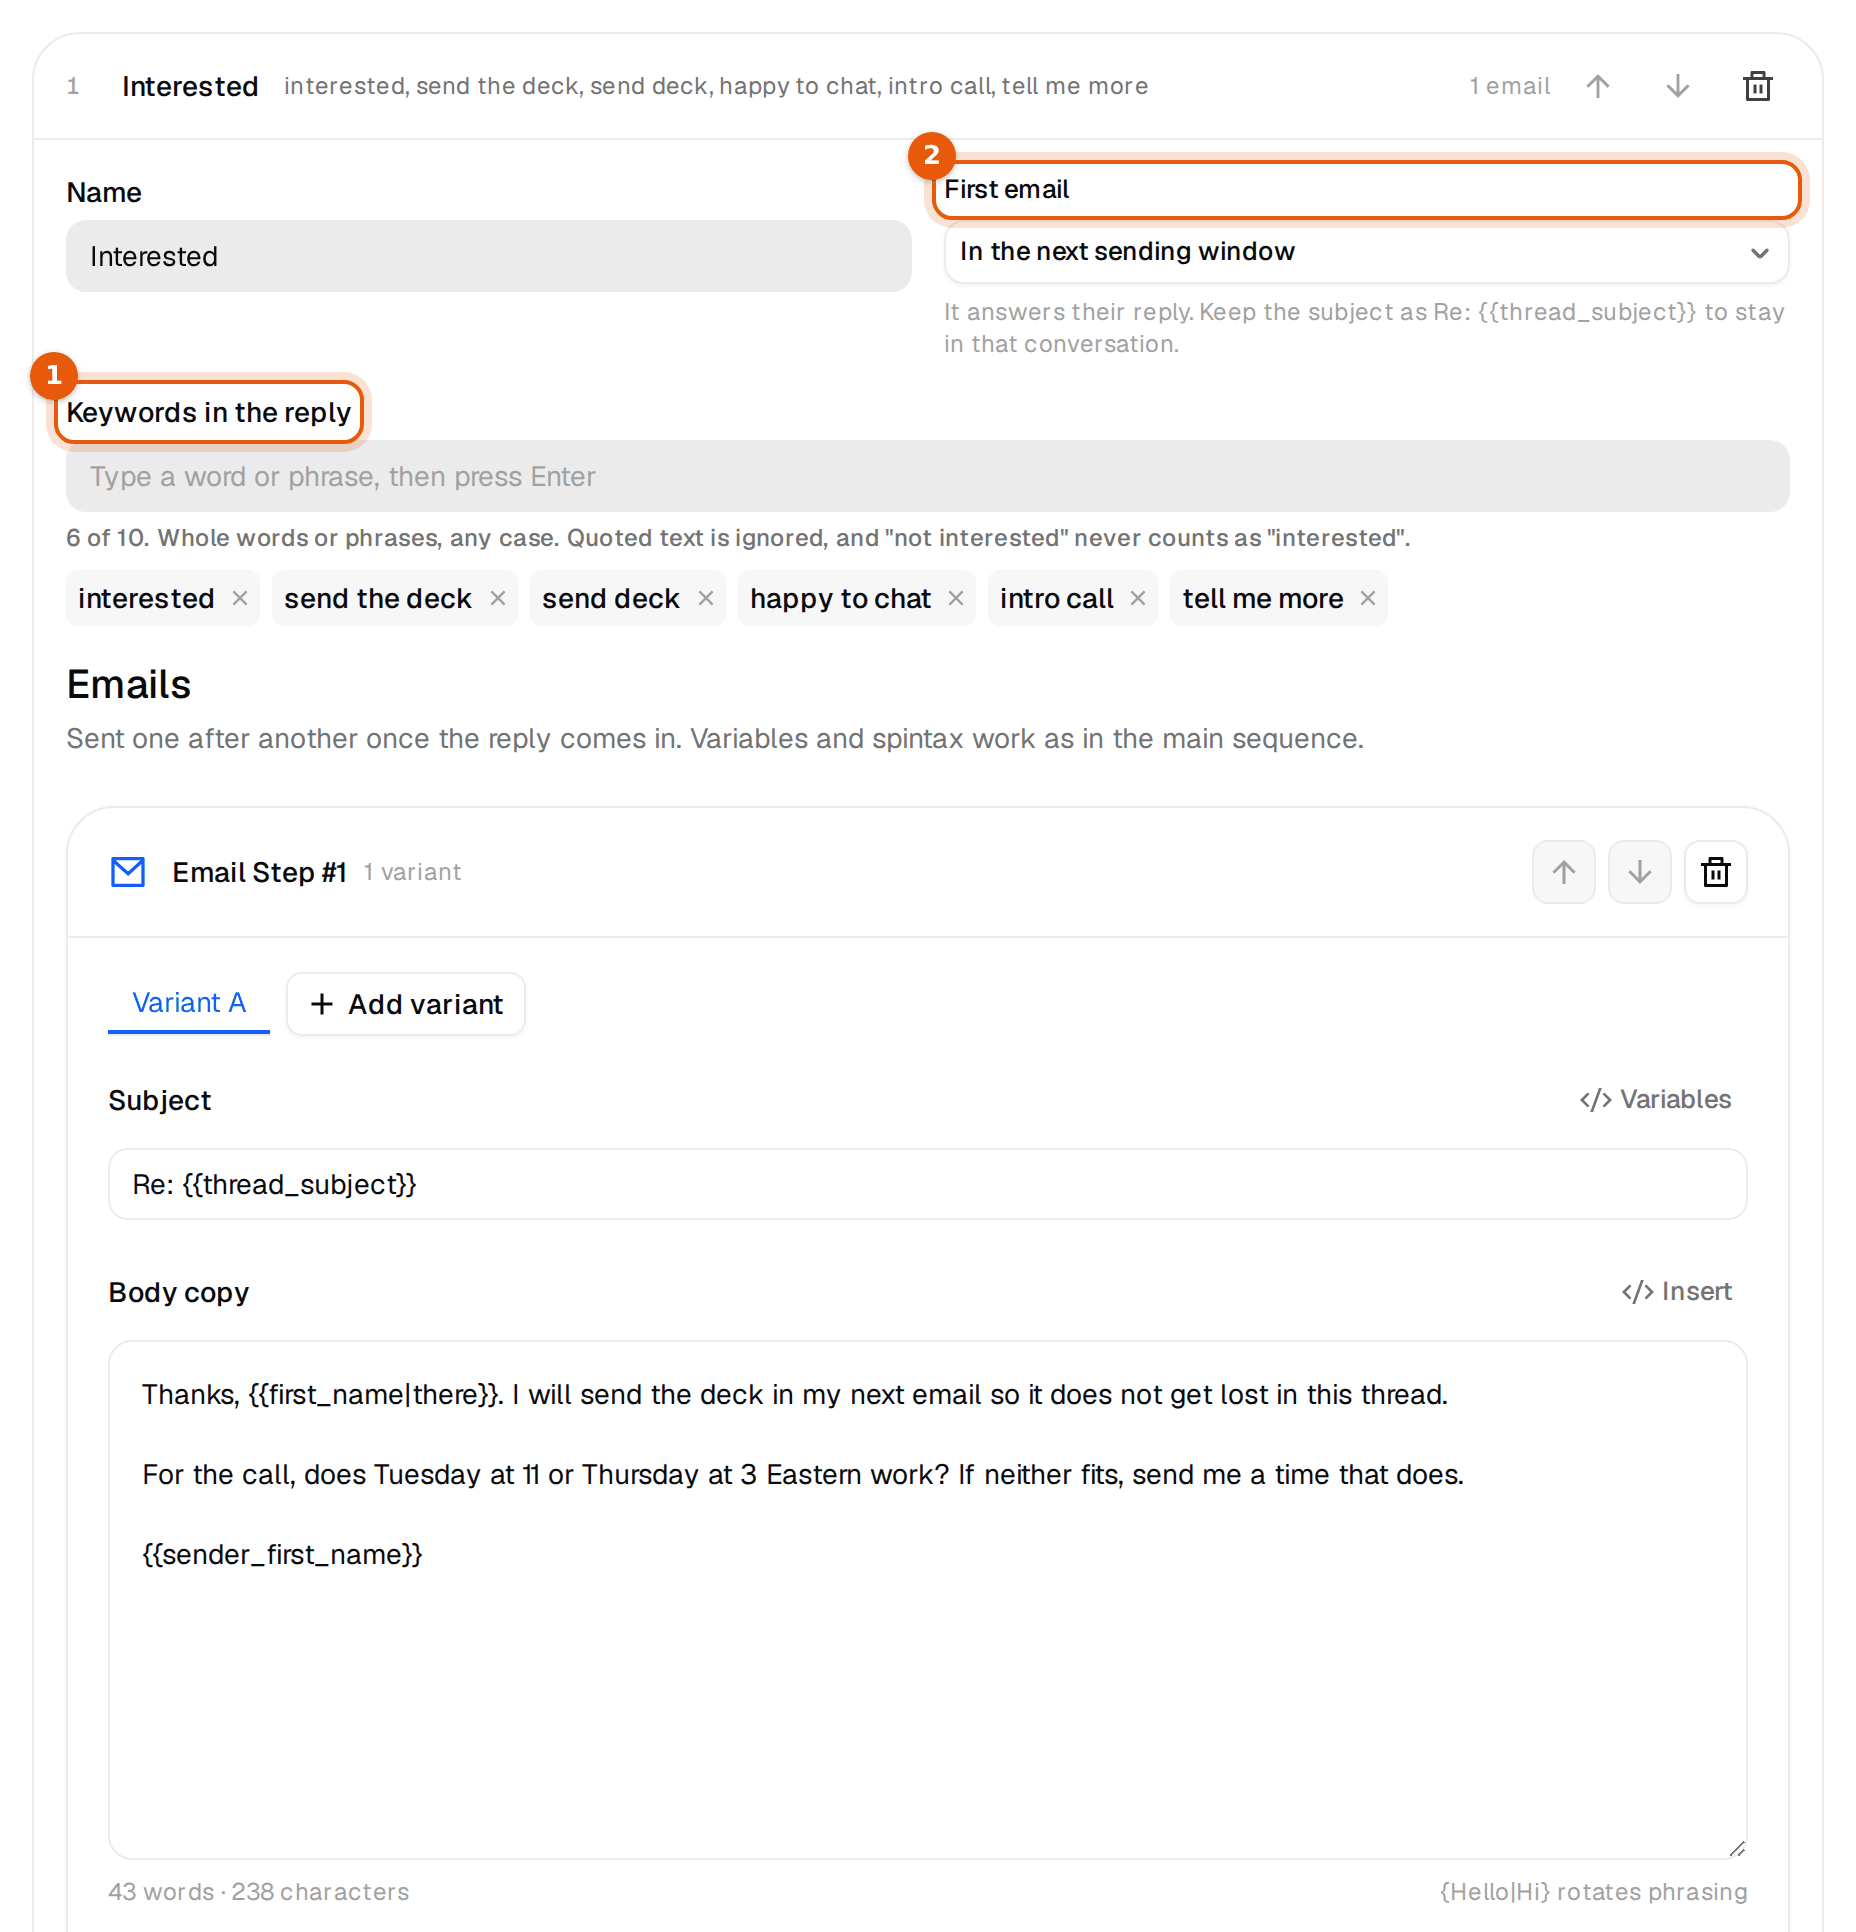Viewport: 1856px width, 1932px height.
Task: Click into the Body copy textarea
Action: (928, 1600)
